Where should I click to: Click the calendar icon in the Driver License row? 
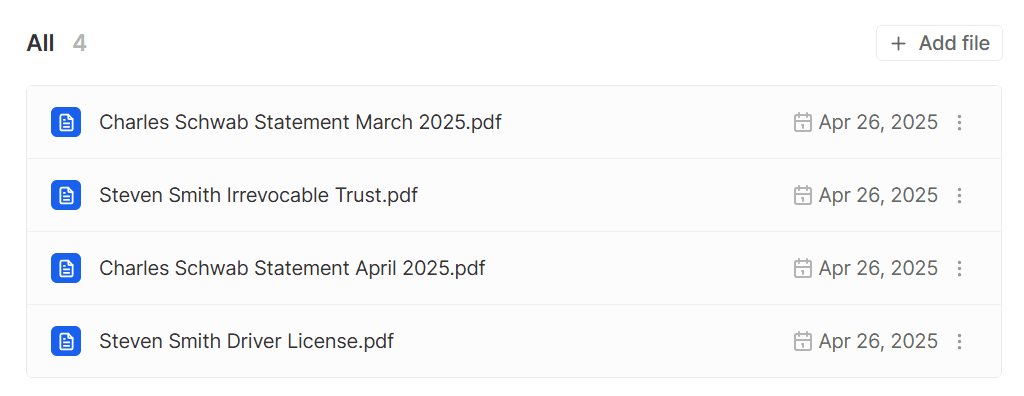click(803, 341)
